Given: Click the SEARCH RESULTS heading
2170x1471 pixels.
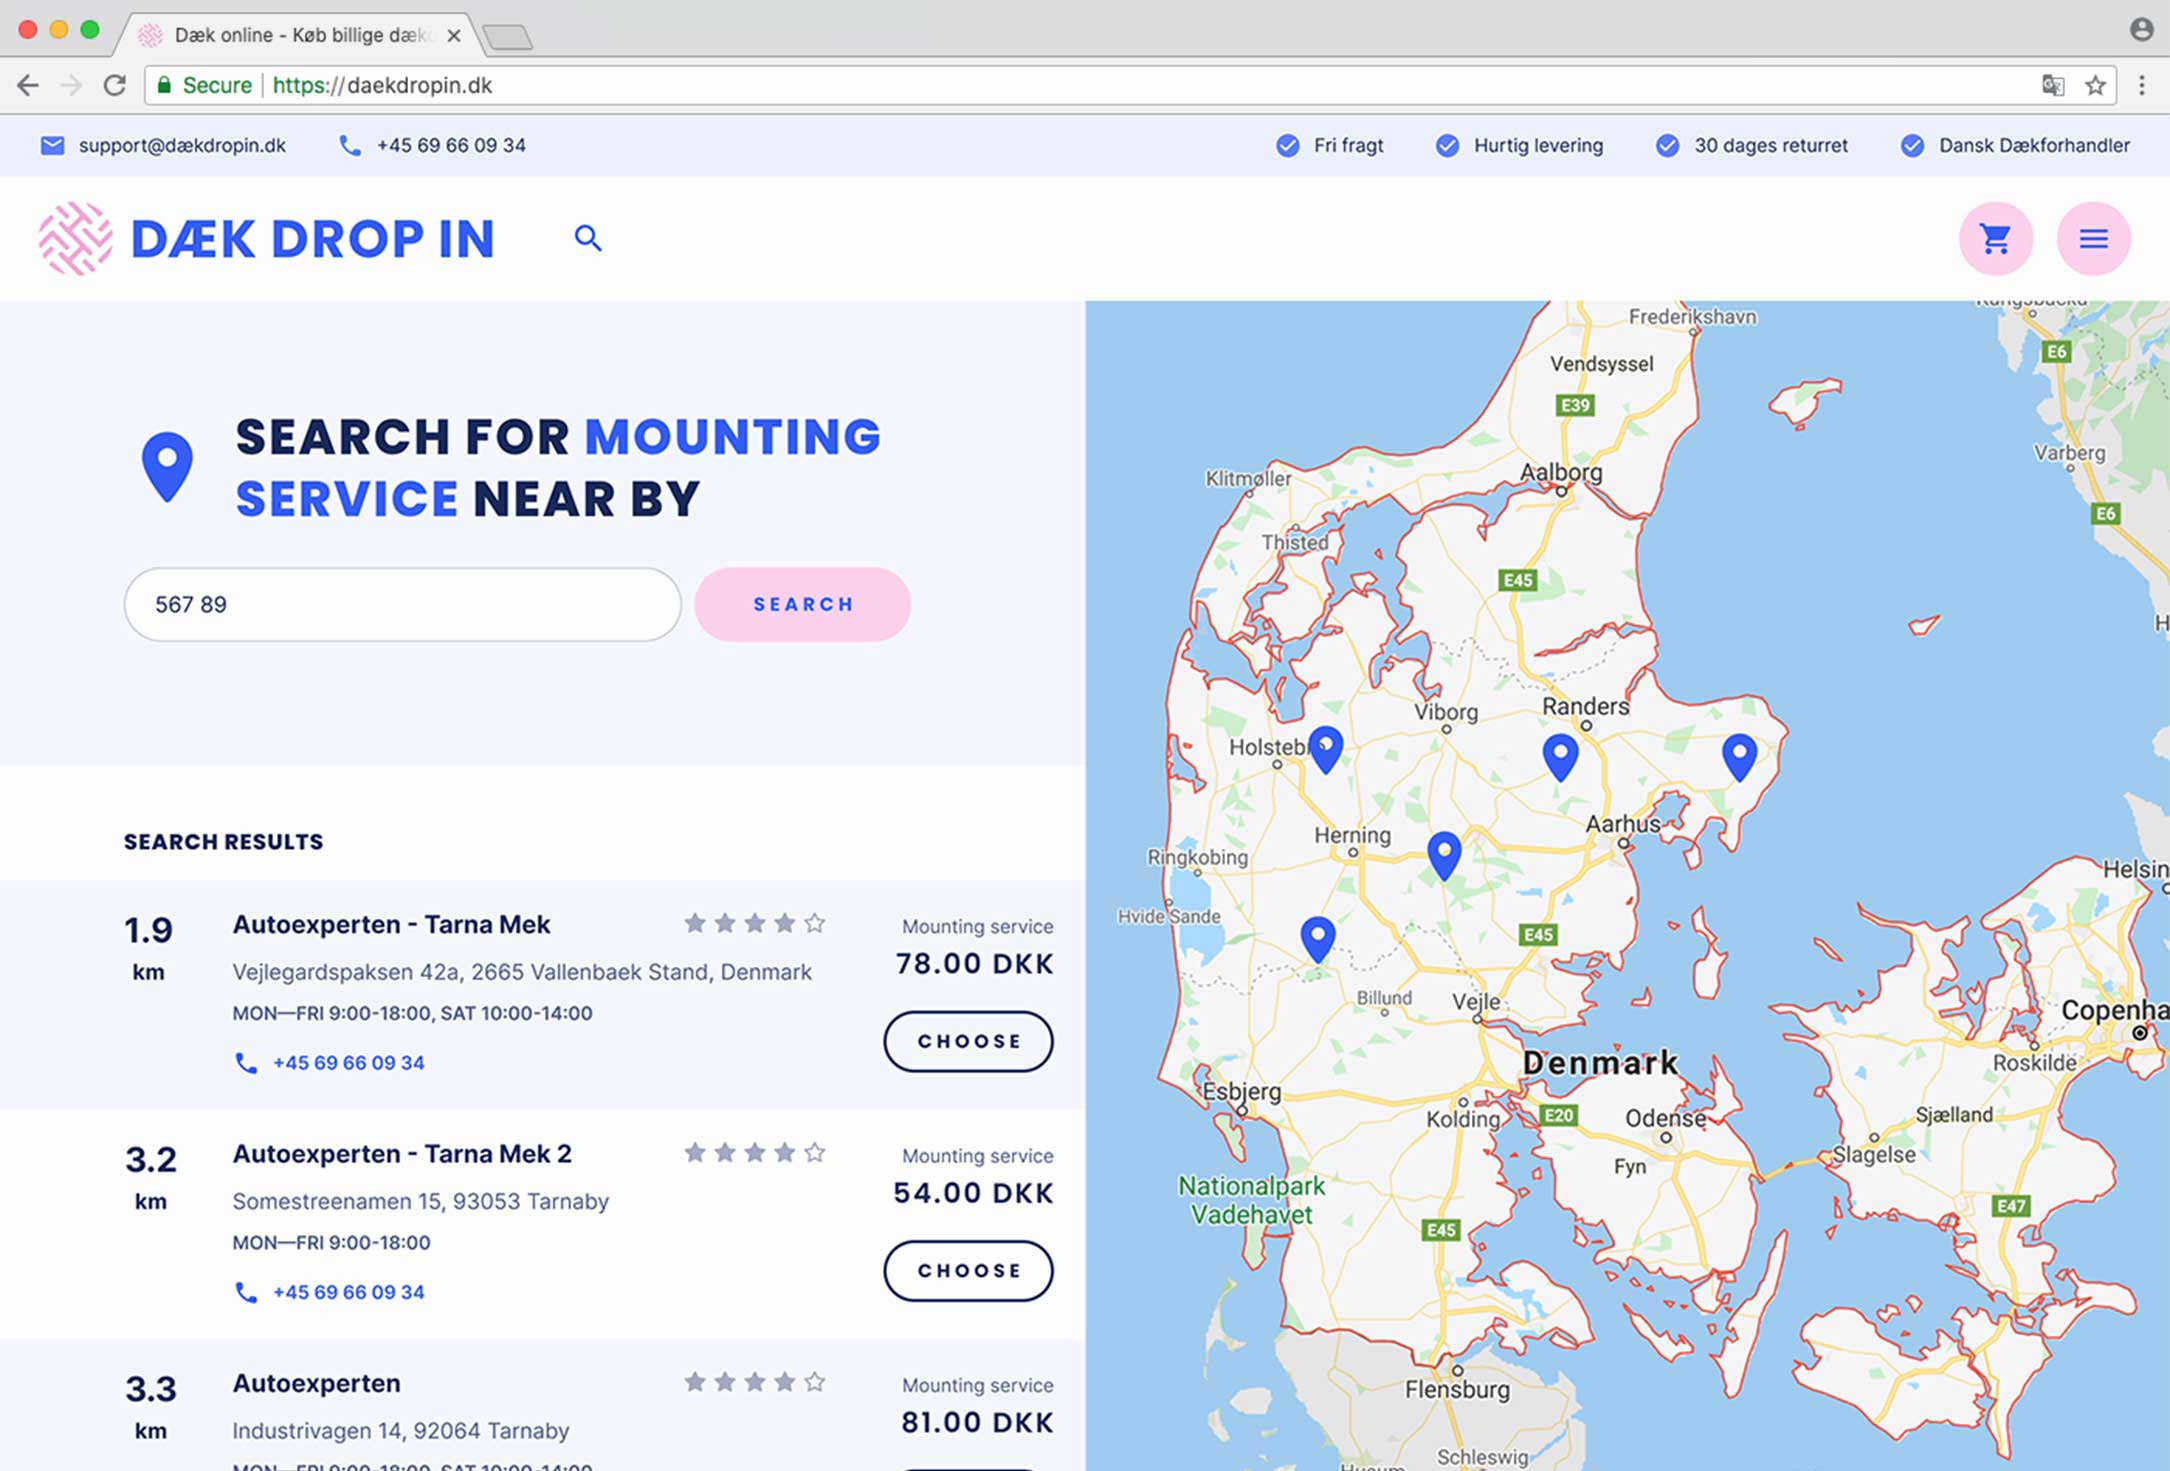Looking at the screenshot, I should [223, 842].
